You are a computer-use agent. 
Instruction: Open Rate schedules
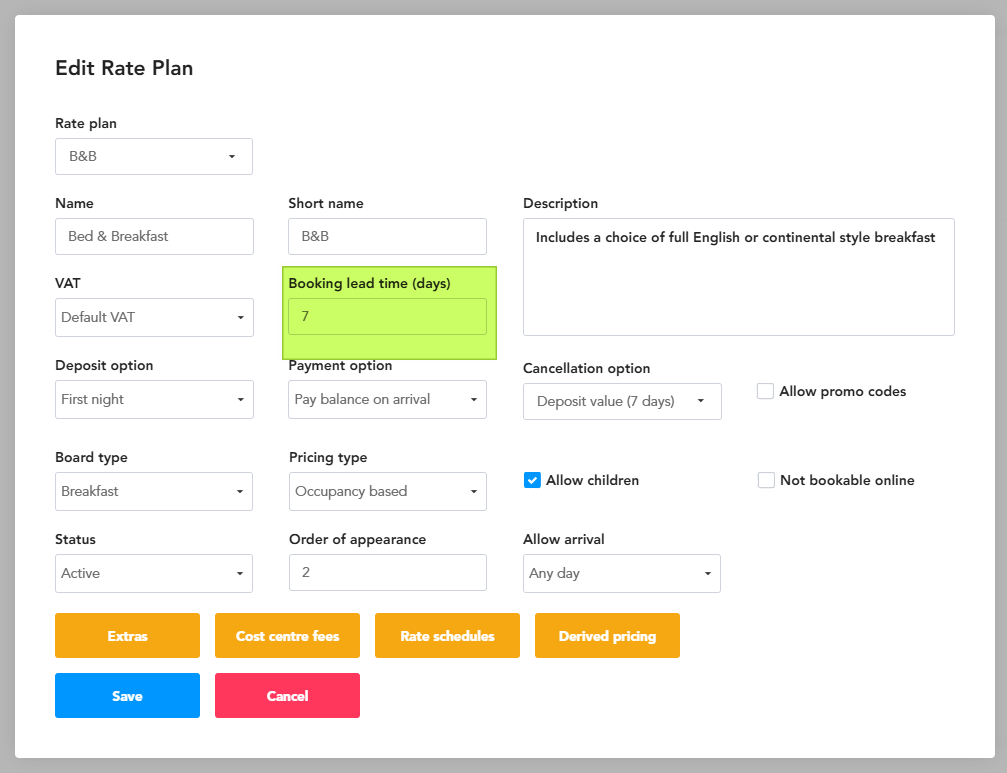point(447,636)
